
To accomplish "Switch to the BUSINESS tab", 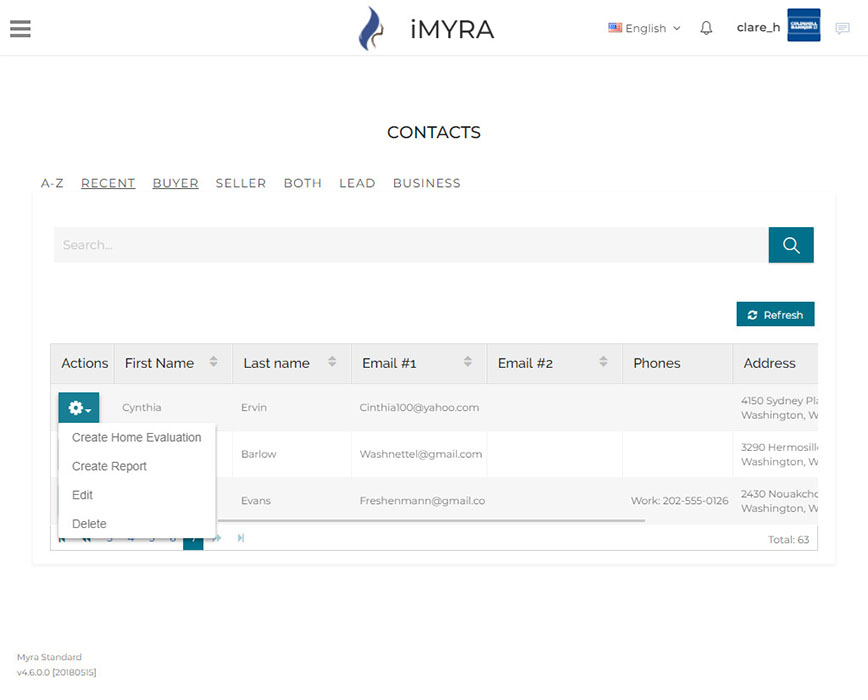I will (x=427, y=183).
